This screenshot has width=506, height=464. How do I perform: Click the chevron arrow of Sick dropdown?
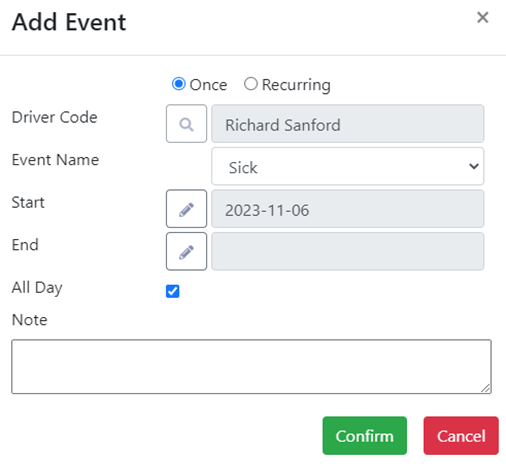click(474, 166)
